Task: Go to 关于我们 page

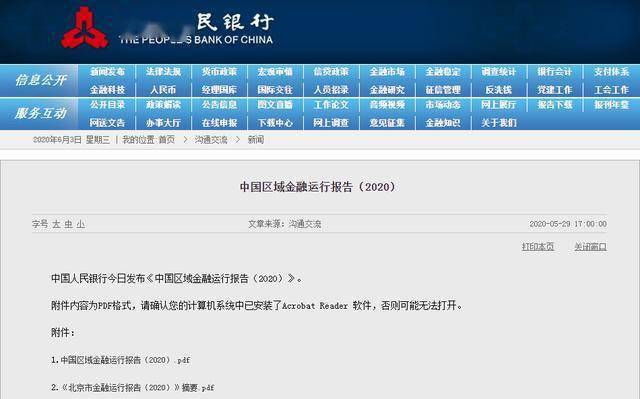Action: (x=499, y=123)
